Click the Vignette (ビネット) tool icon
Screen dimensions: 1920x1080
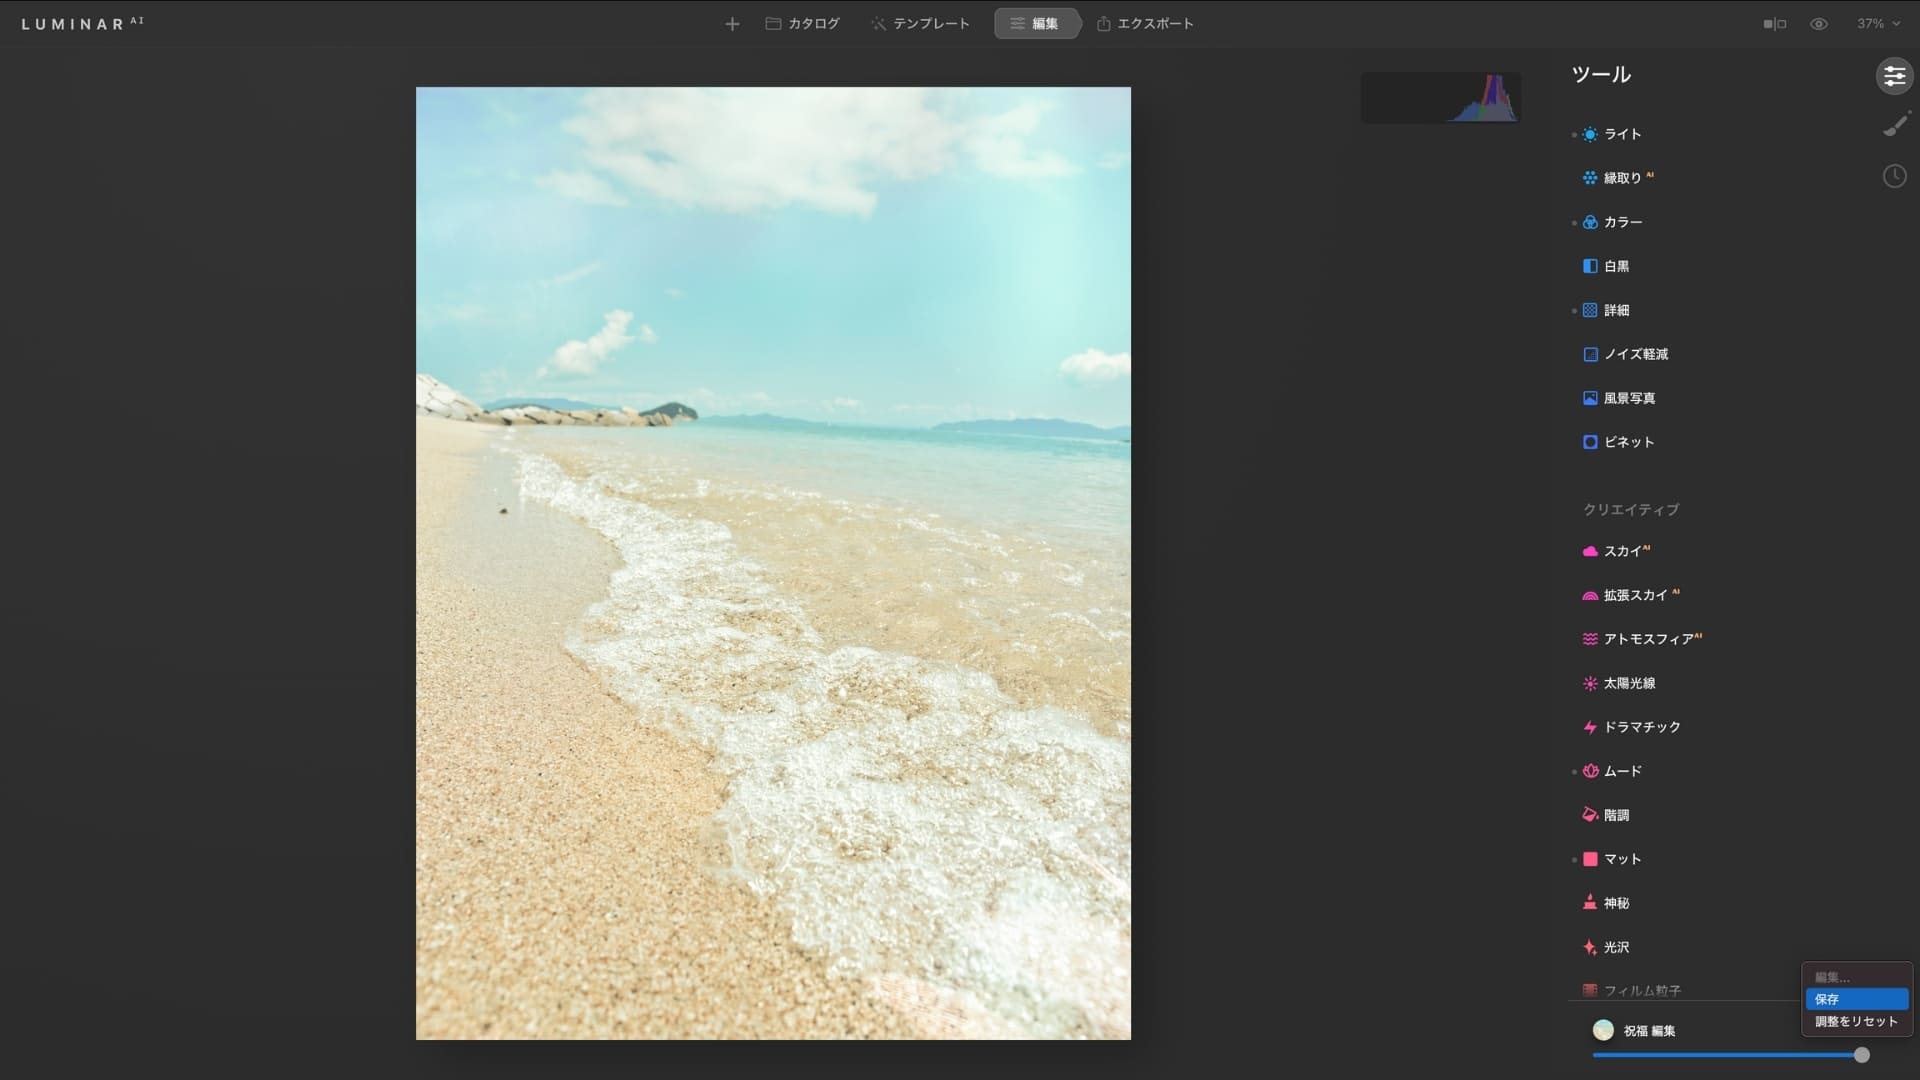[1590, 442]
